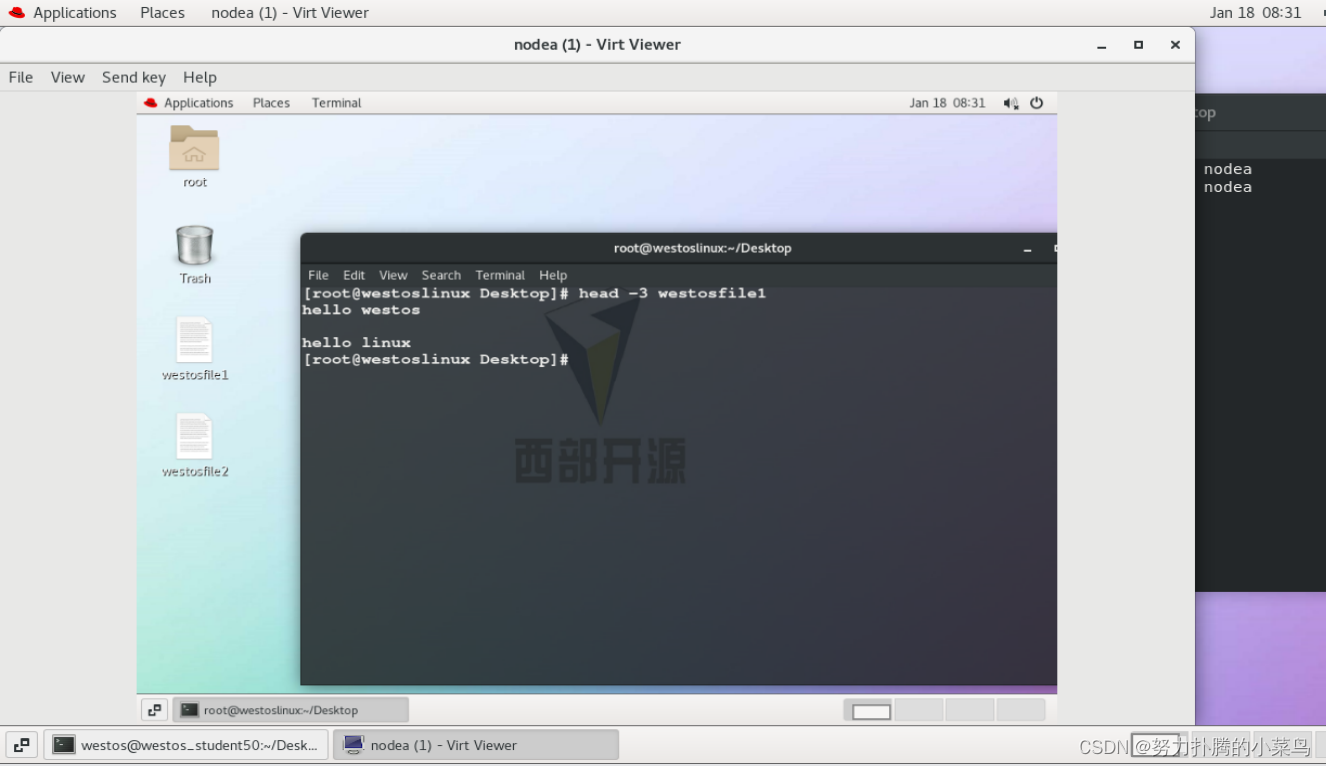
Task: Open the root home folder icon
Action: pos(194,148)
